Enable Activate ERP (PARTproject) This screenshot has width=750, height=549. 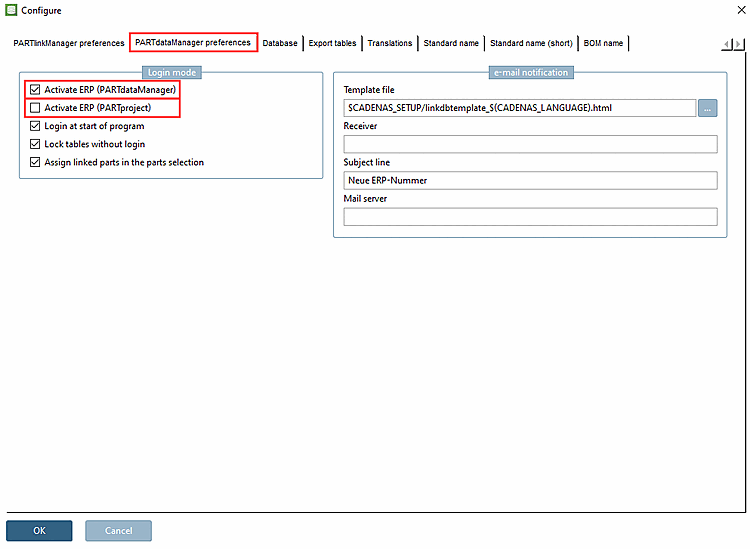35,108
